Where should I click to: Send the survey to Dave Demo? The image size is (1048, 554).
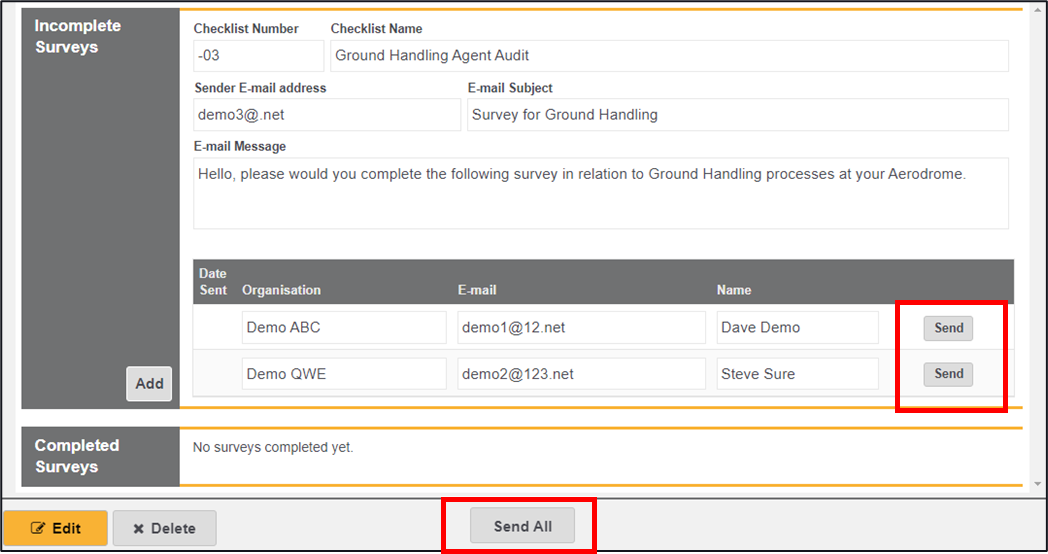pos(947,328)
